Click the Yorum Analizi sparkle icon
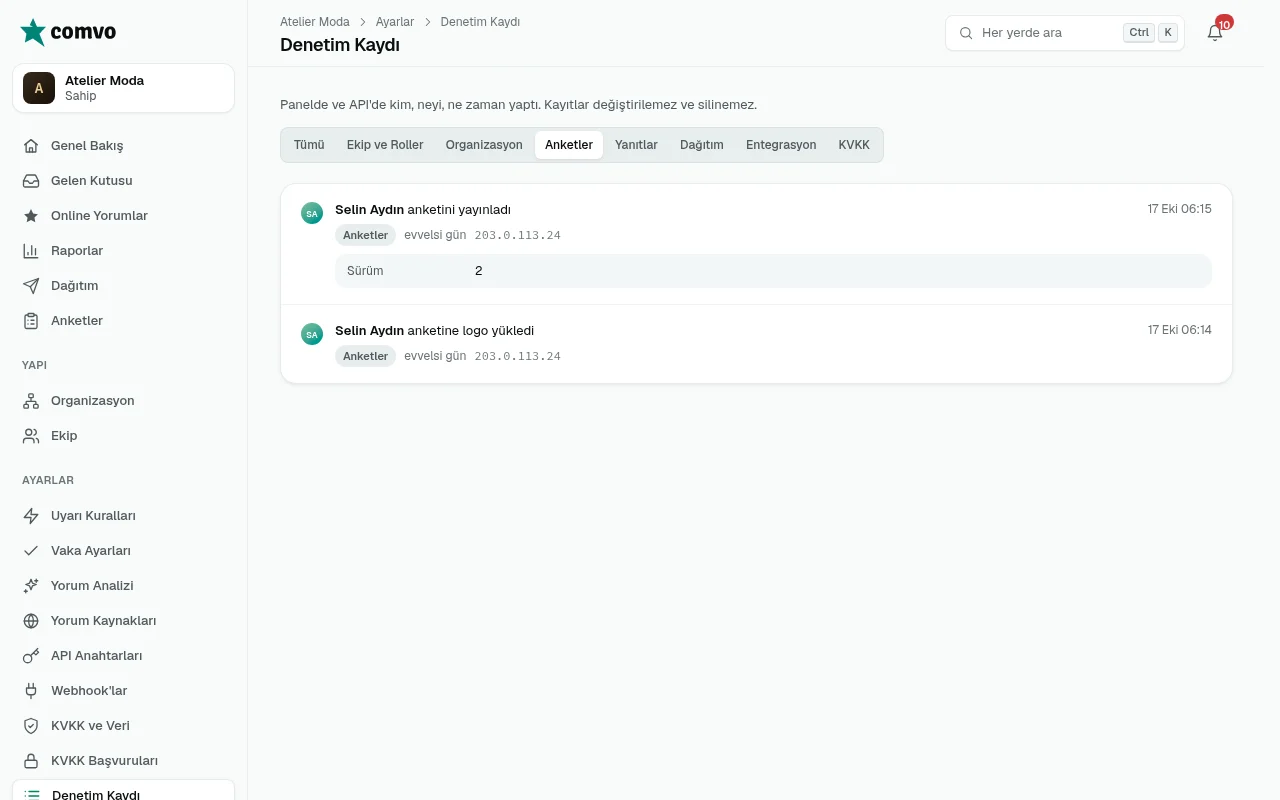 click(31, 586)
